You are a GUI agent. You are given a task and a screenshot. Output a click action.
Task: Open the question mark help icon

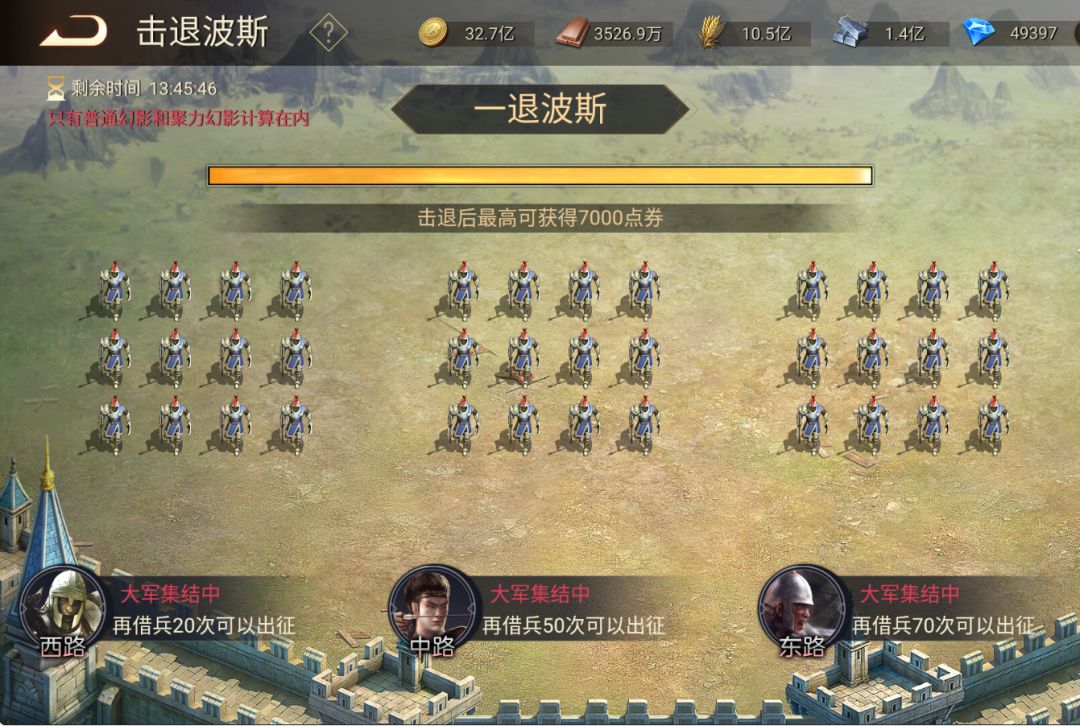329,32
